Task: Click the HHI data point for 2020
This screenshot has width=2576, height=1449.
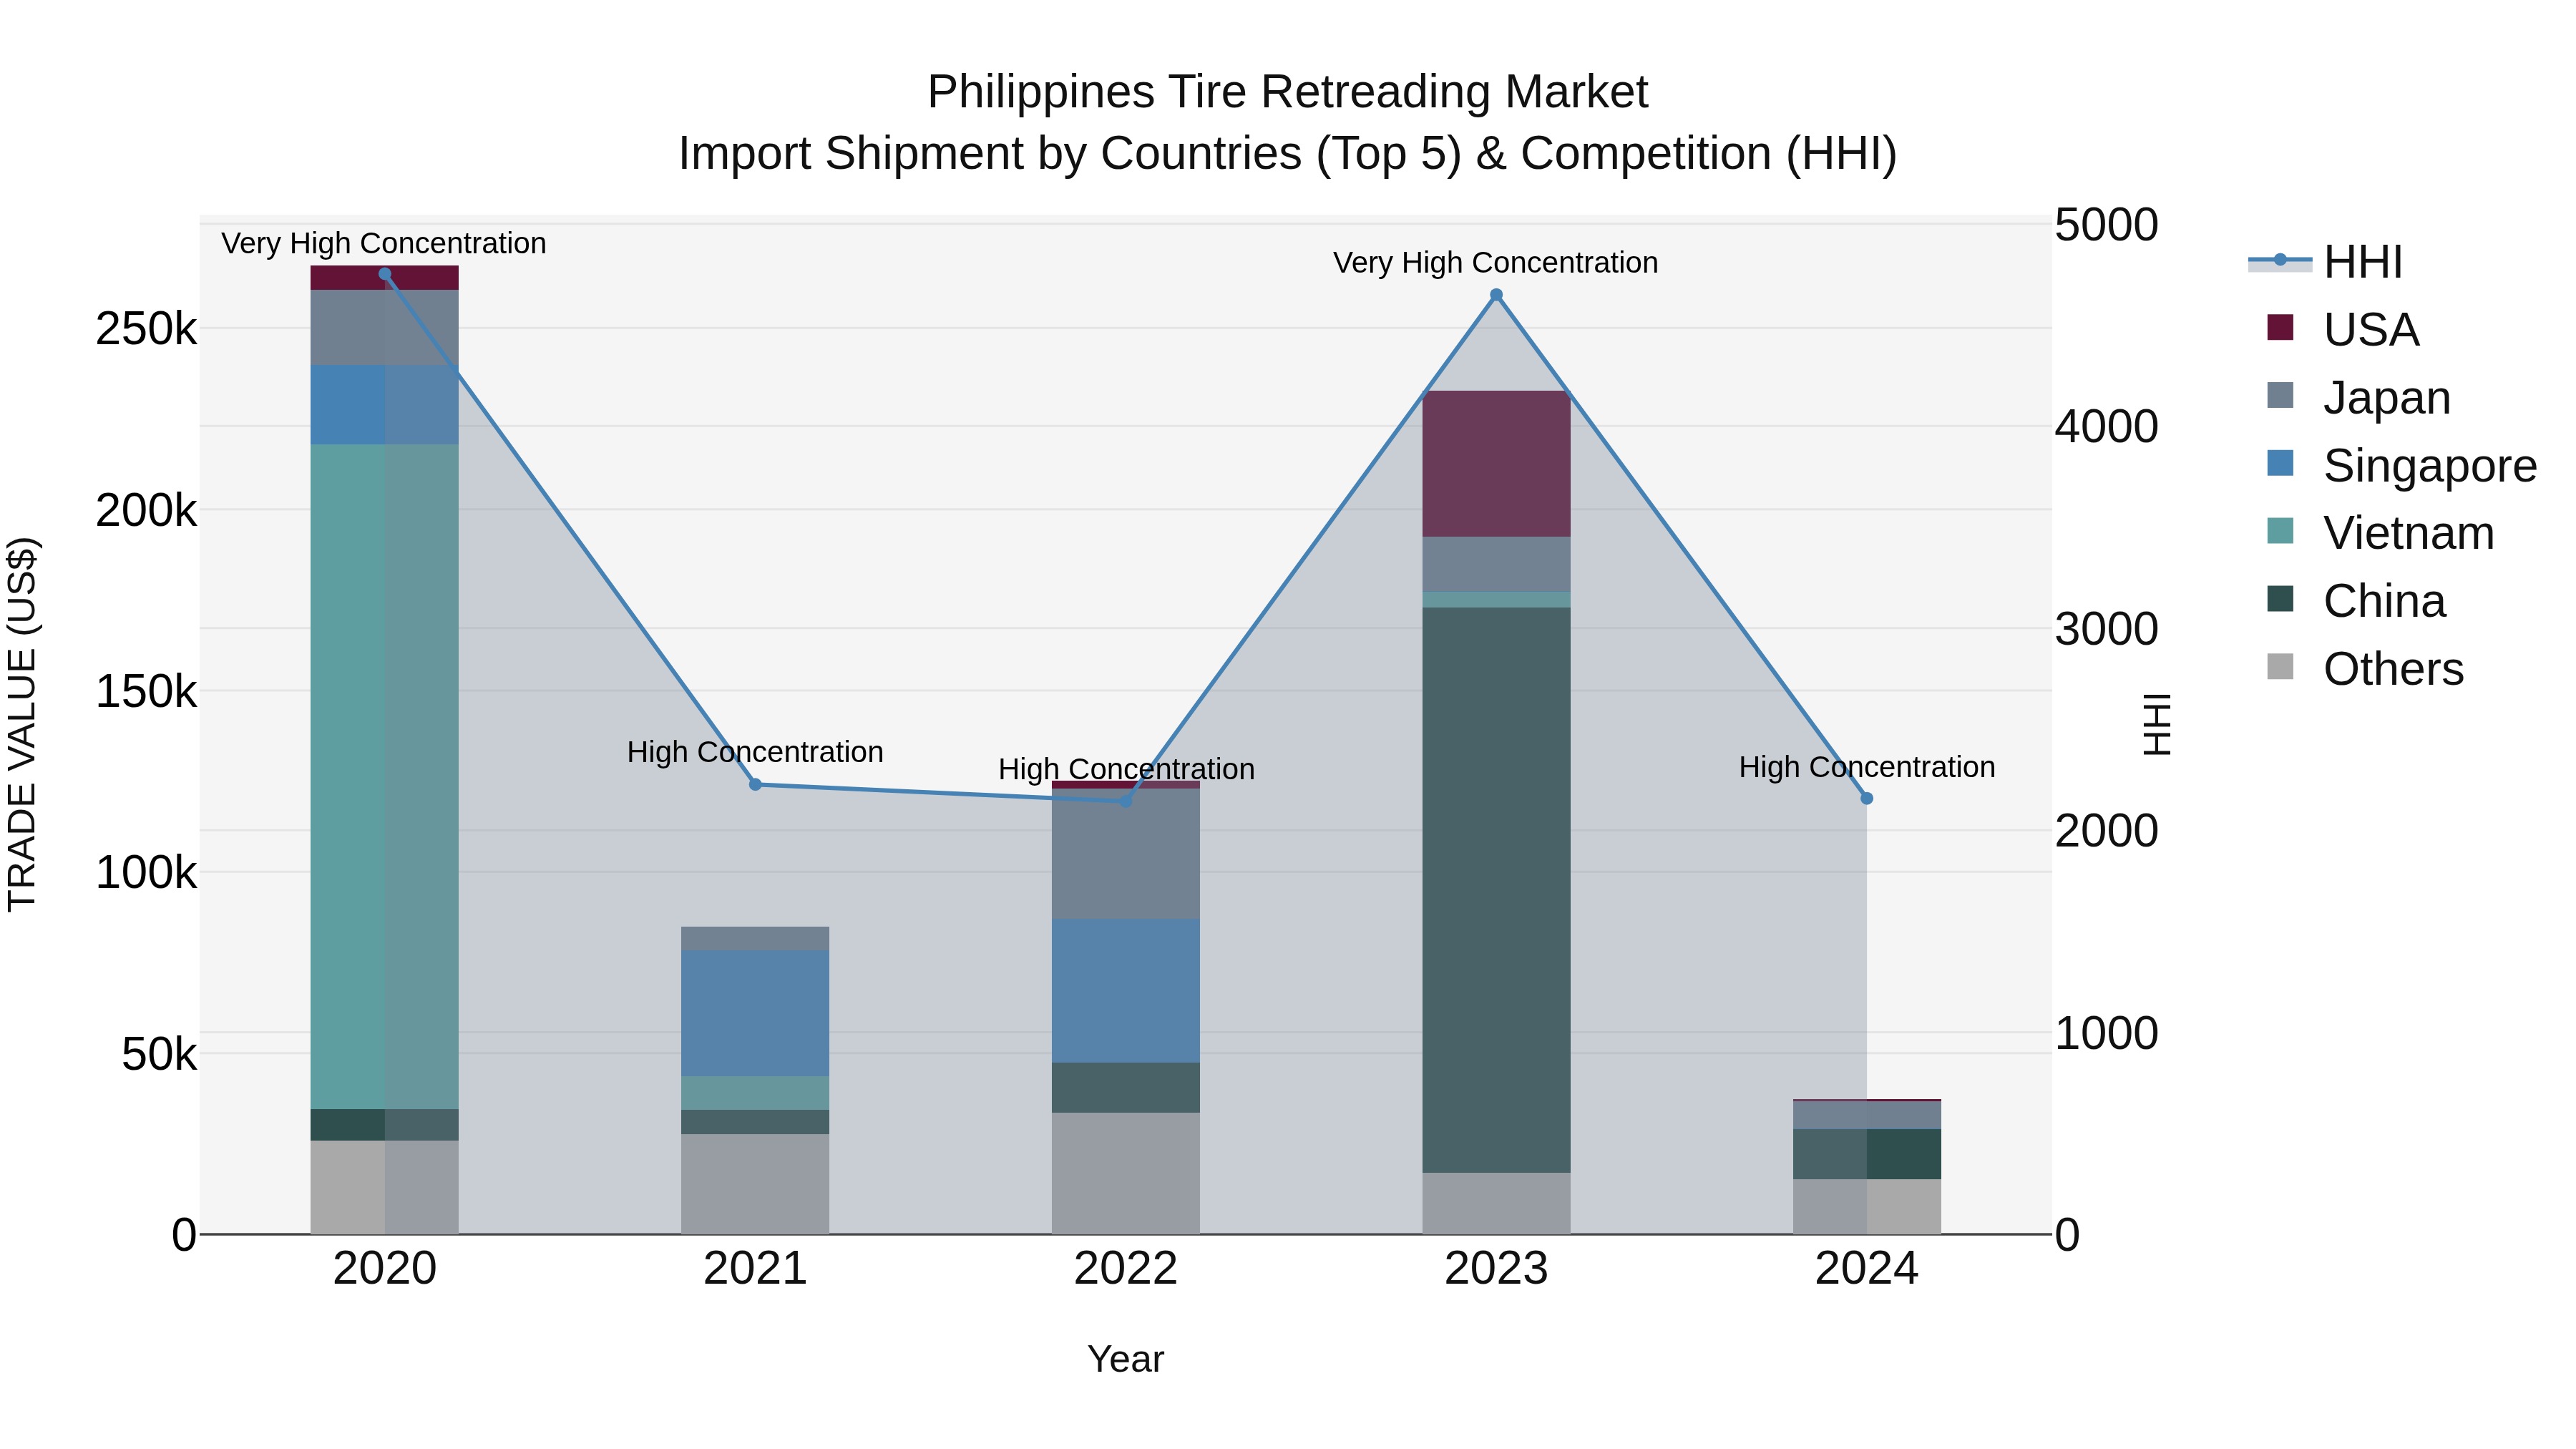Action: point(385,274)
